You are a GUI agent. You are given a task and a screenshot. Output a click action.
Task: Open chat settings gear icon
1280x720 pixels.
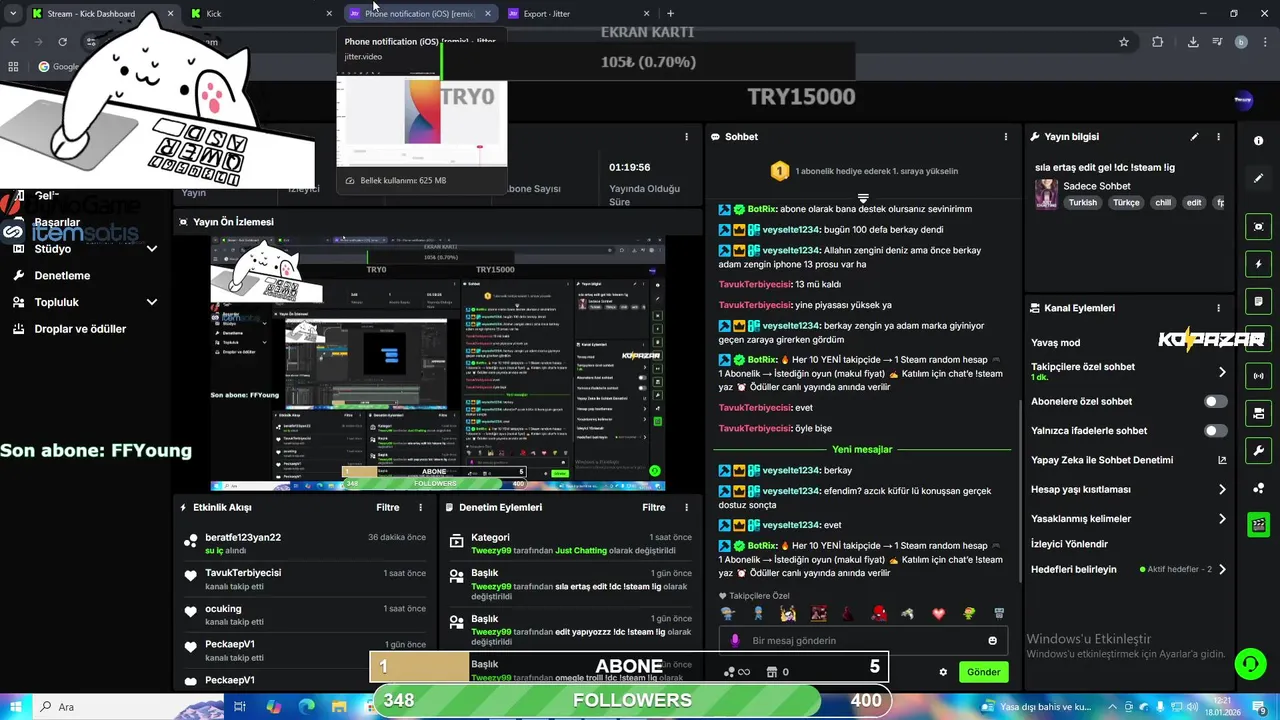[x=943, y=672]
